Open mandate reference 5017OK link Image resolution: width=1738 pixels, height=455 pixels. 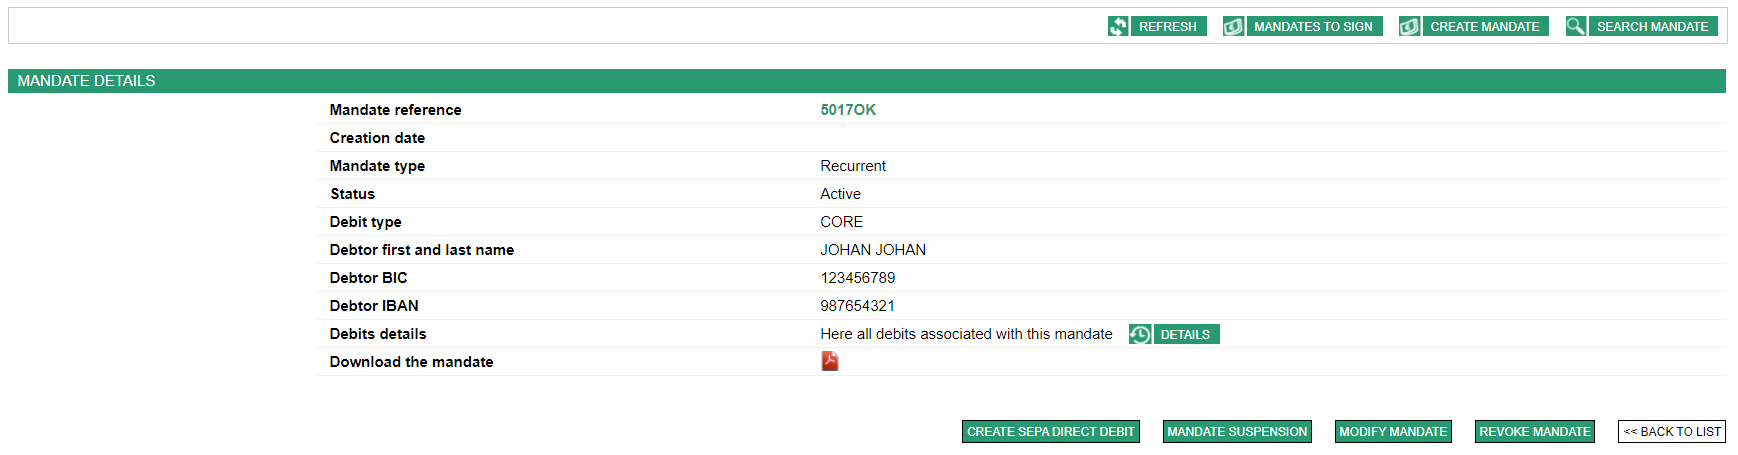point(848,110)
